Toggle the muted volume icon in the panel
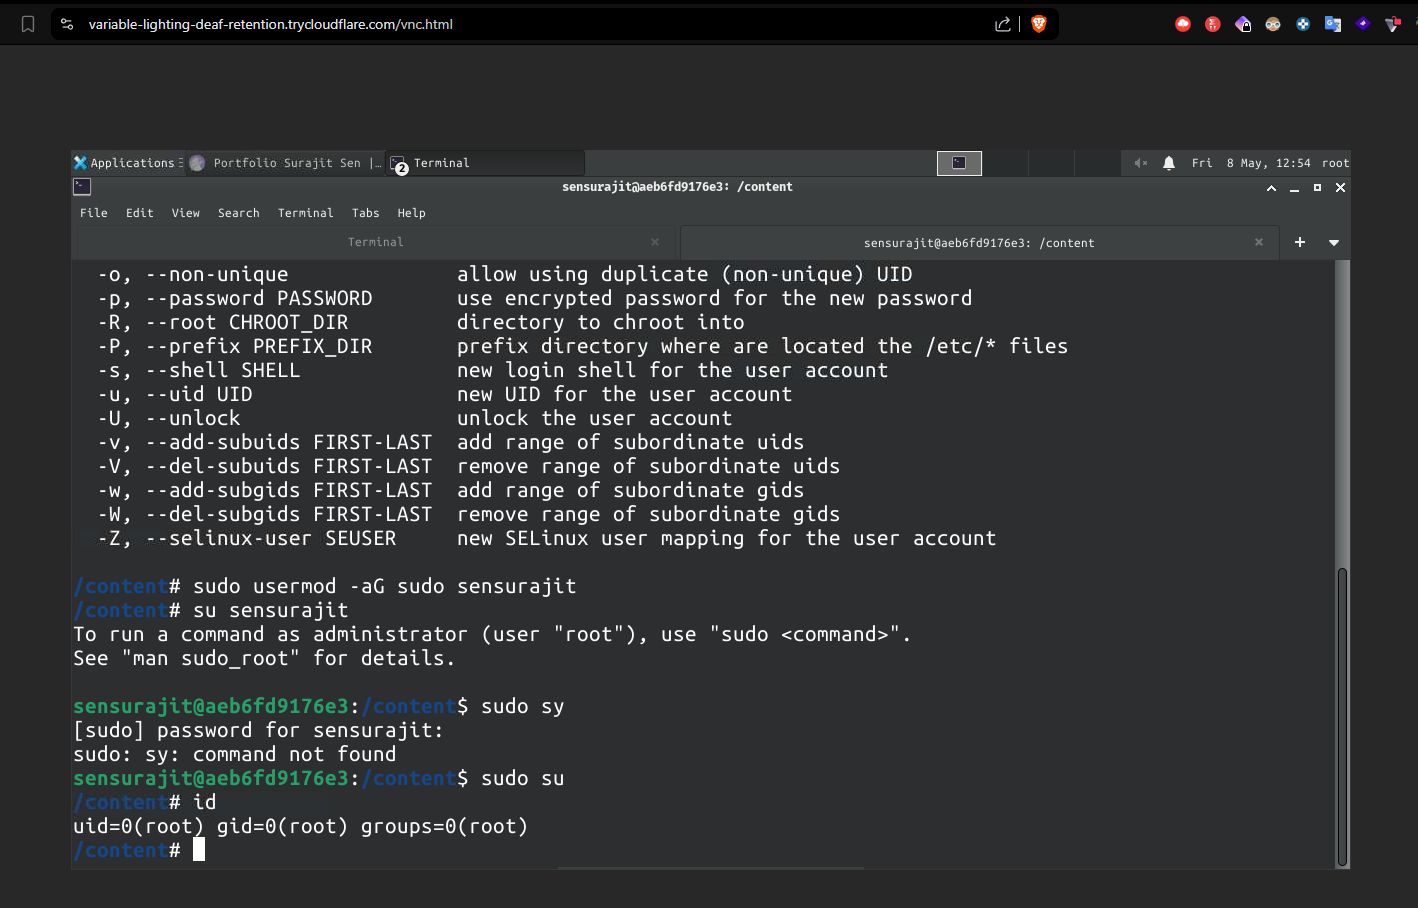This screenshot has height=908, width=1418. [x=1141, y=163]
